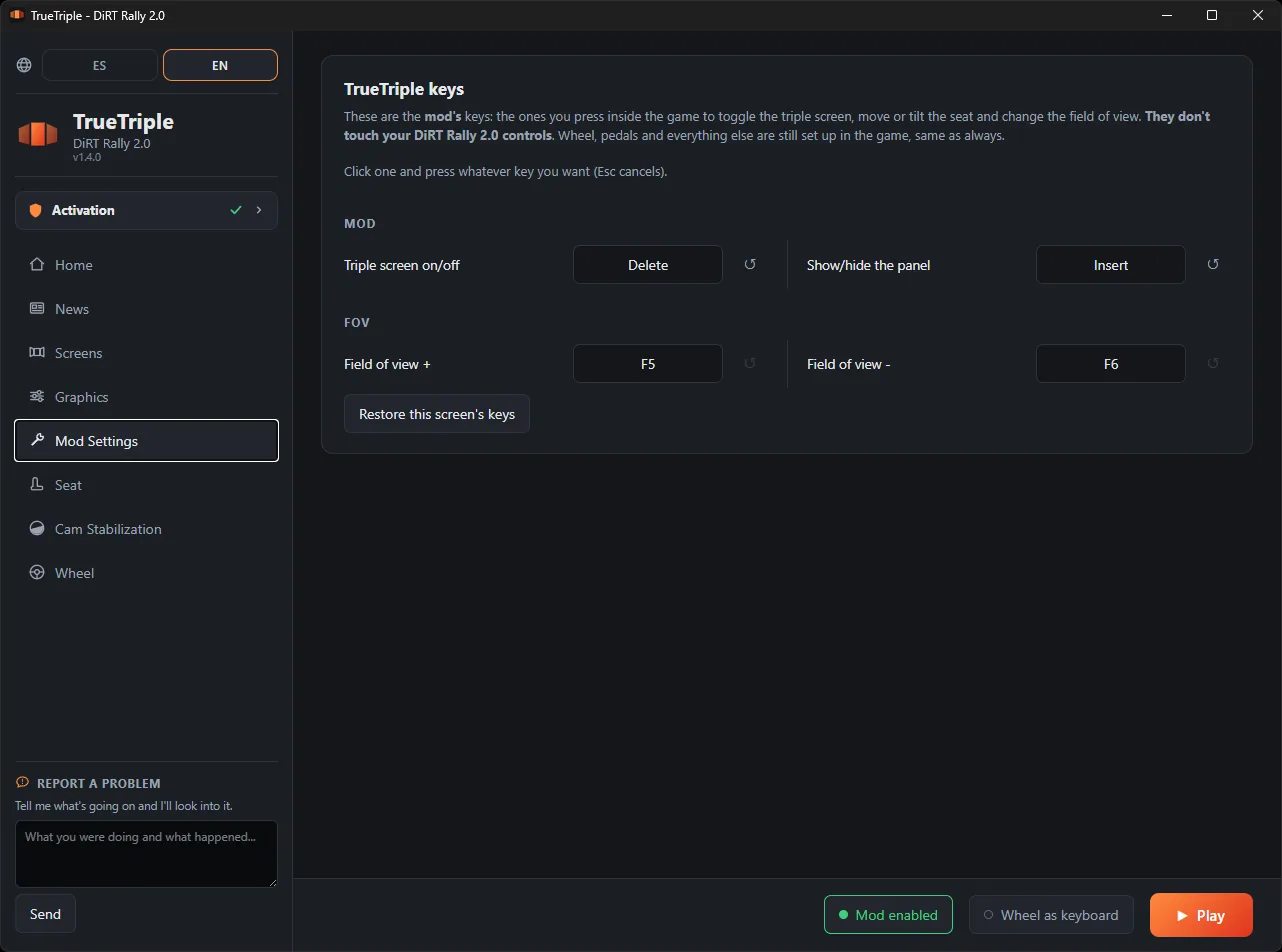Reset the Field of view - key
The image size is (1282, 952).
point(1213,364)
